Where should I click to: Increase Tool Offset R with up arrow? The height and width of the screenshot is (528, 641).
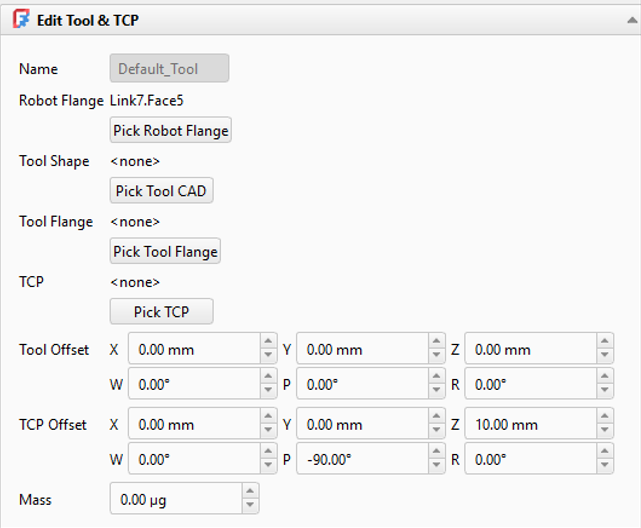click(605, 376)
